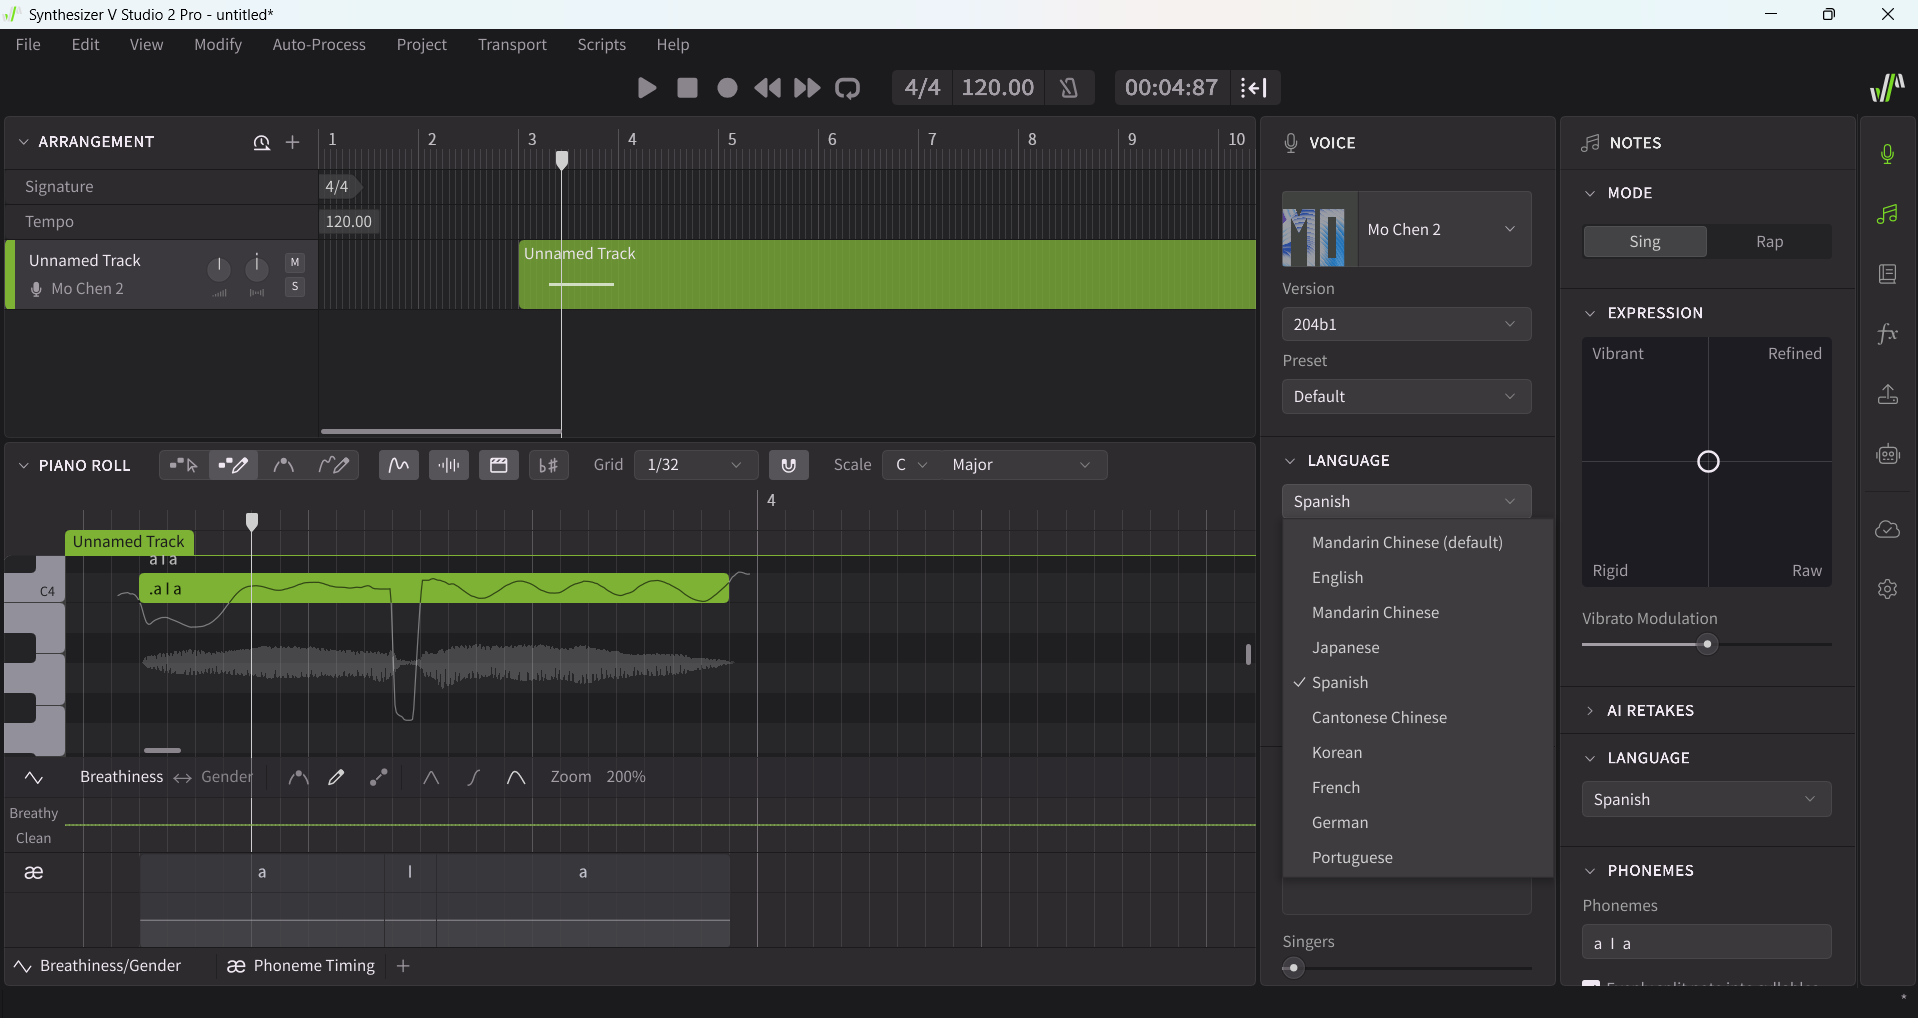Start playback with the Play button
The image size is (1918, 1018).
tap(647, 88)
